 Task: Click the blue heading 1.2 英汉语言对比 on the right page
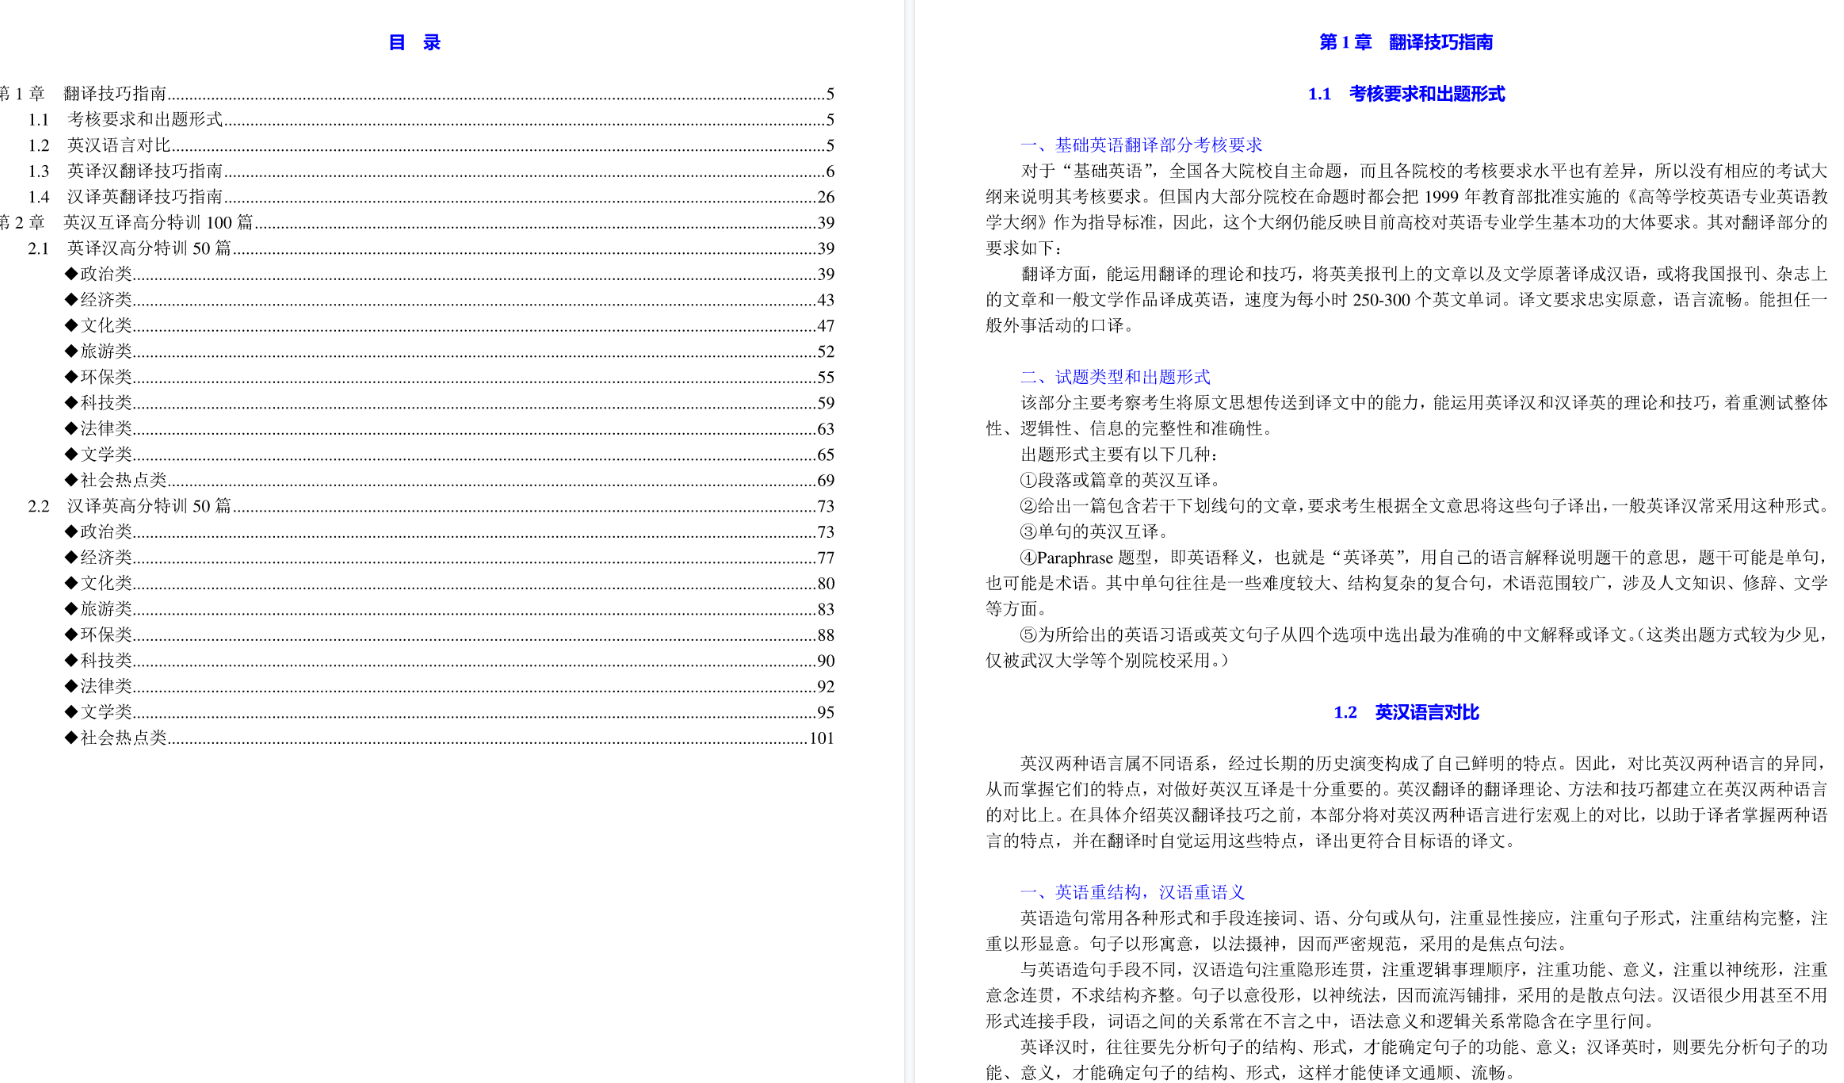pos(1405,713)
